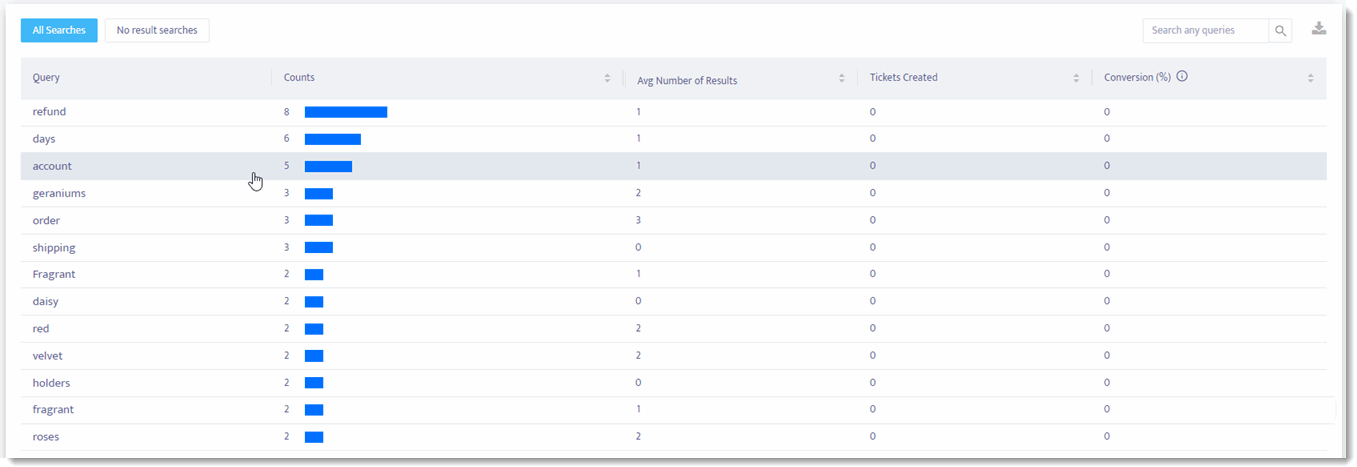Click avg results value 3 for order
Image resolution: width=1357 pixels, height=467 pixels.
(x=638, y=220)
